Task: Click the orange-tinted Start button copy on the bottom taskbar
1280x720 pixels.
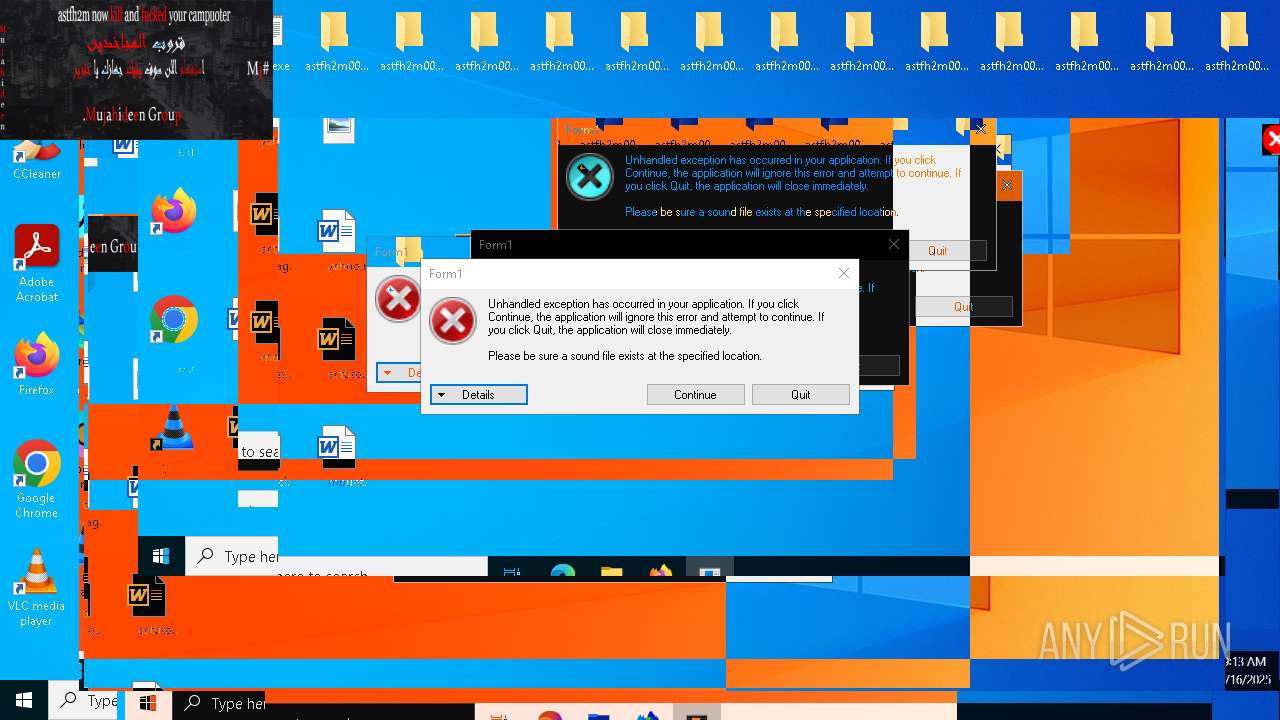Action: 148,703
